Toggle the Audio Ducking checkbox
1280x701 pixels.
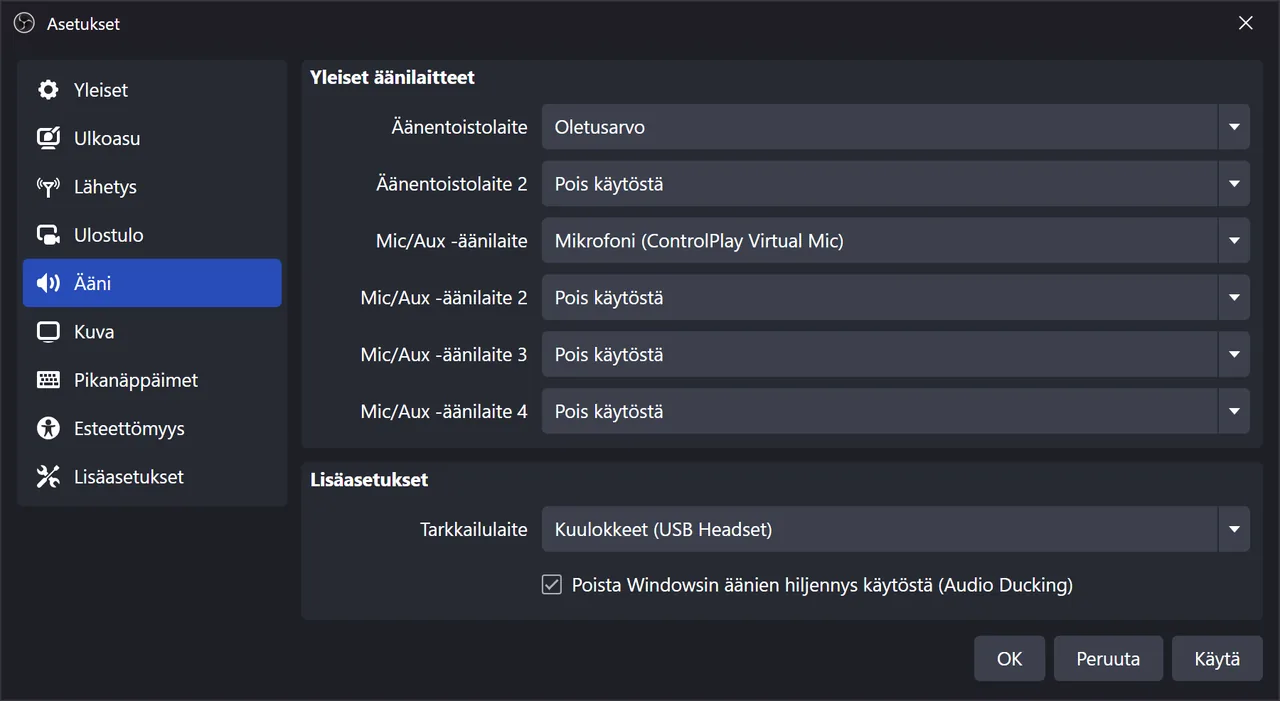[x=552, y=585]
